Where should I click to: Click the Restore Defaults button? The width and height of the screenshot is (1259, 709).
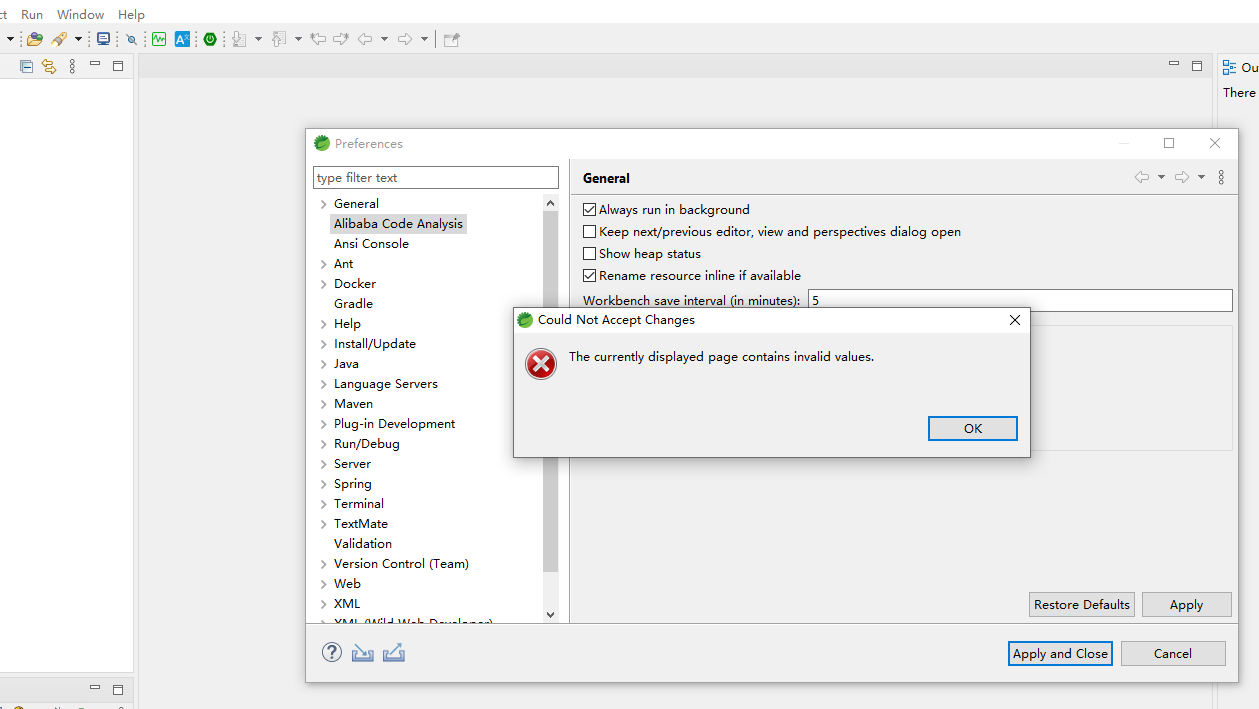[x=1081, y=604]
